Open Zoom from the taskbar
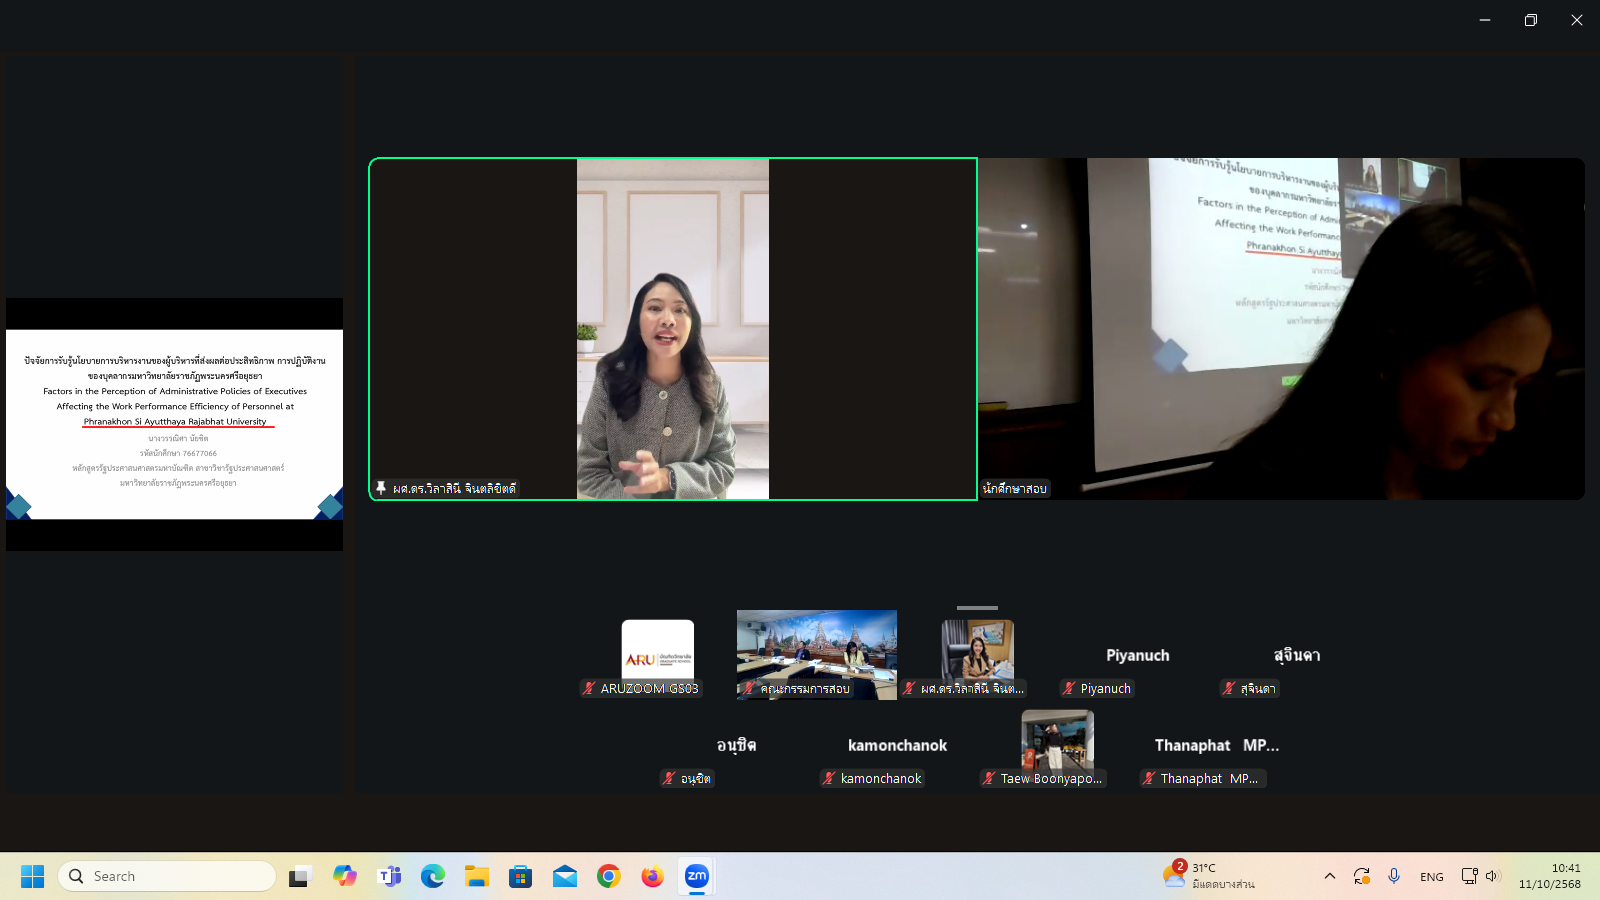The image size is (1600, 900). pyautogui.click(x=696, y=876)
